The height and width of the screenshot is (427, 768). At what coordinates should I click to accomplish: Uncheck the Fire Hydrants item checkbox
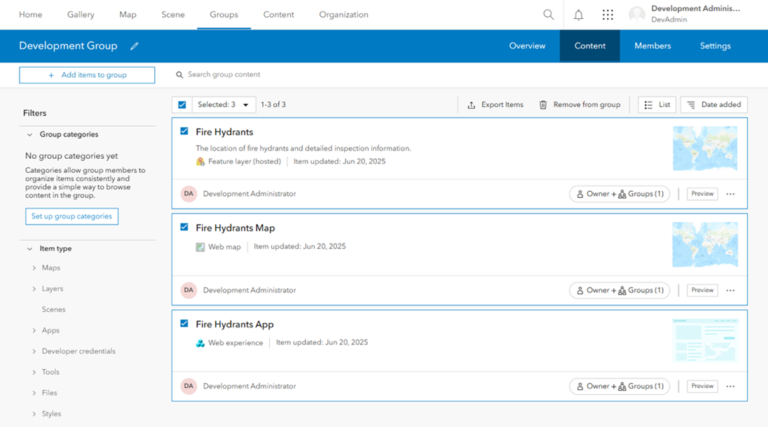coord(184,131)
